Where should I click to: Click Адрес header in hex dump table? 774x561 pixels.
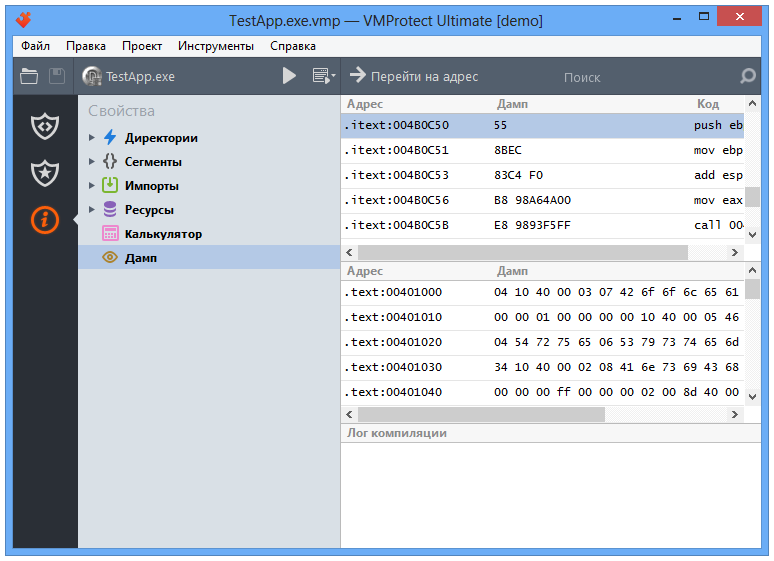tap(365, 271)
